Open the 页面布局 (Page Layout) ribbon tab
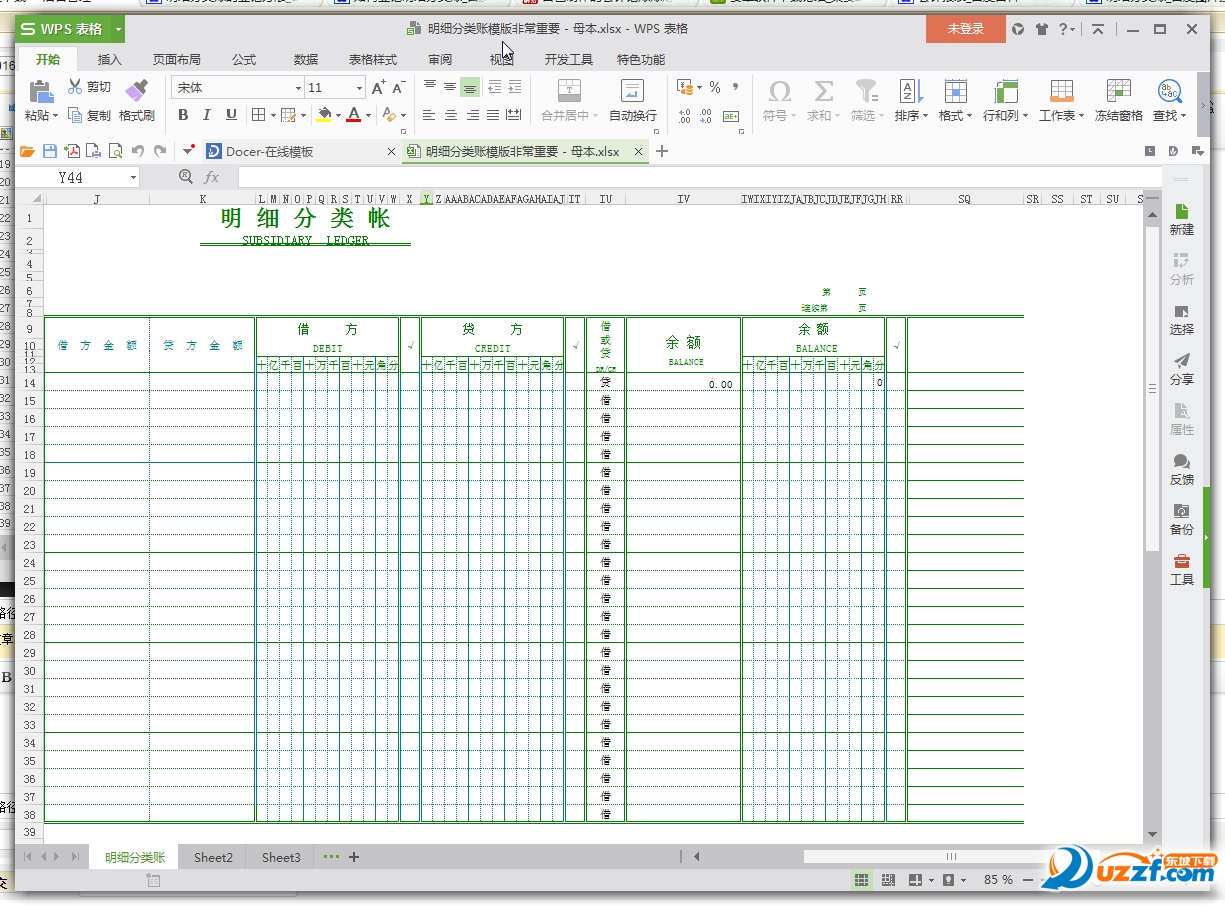Viewport: 1225px width, 906px height. [177, 60]
